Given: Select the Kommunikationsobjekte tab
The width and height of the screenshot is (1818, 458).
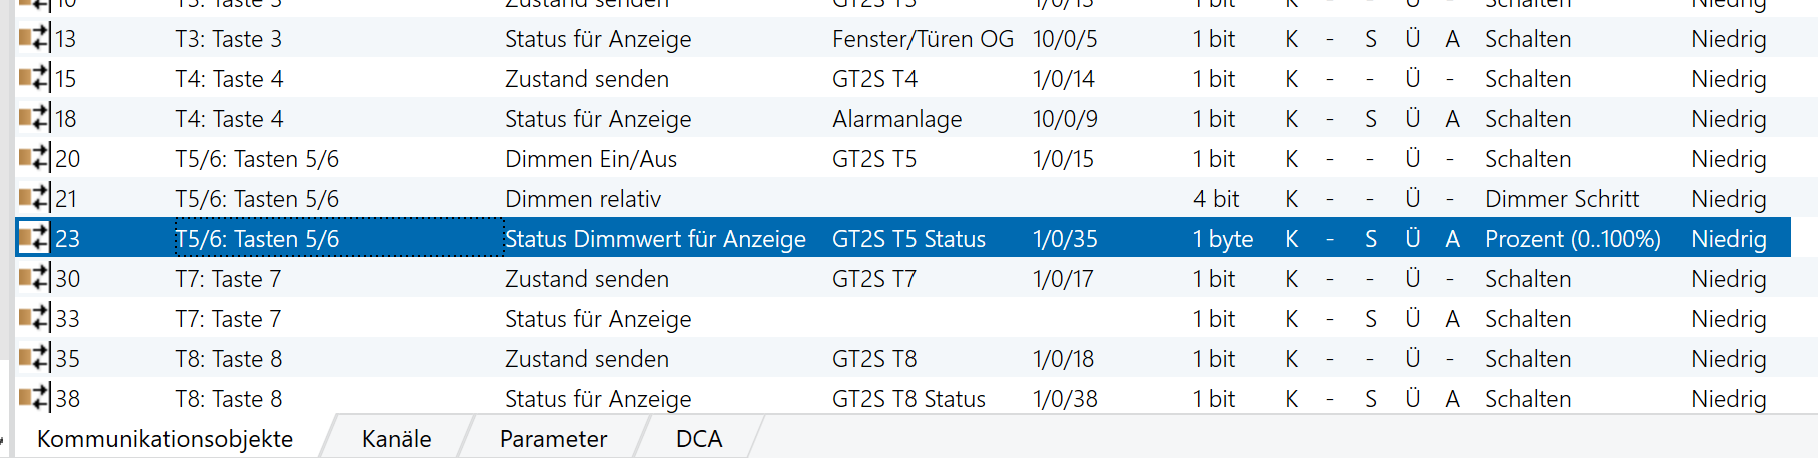Looking at the screenshot, I should point(165,439).
